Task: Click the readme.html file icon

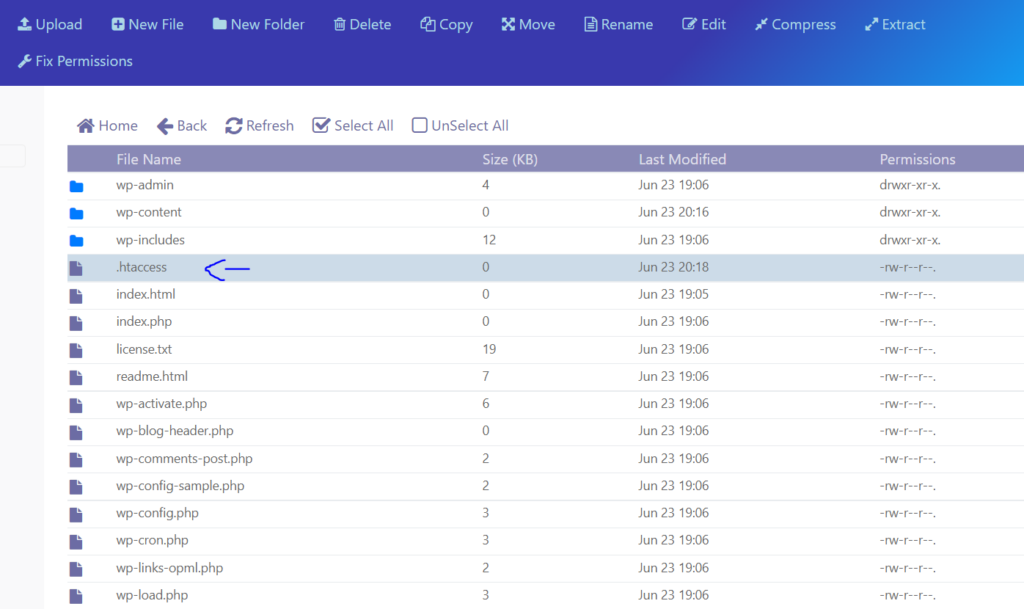Action: [x=76, y=377]
